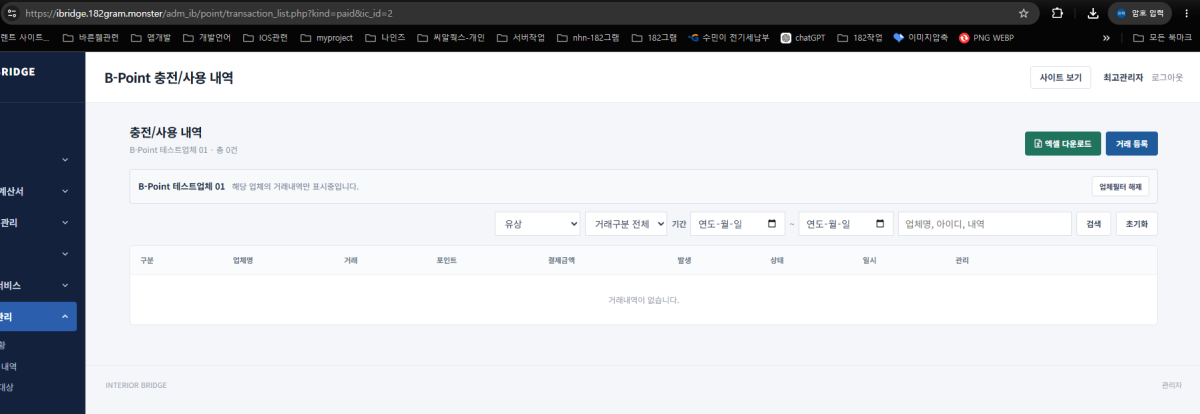
Task: Open the nhn-182그램 bookmark folder
Action: [x=587, y=37]
